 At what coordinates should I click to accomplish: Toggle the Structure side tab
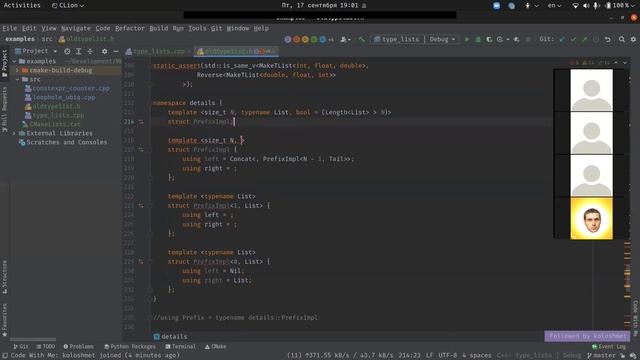(x=4, y=277)
